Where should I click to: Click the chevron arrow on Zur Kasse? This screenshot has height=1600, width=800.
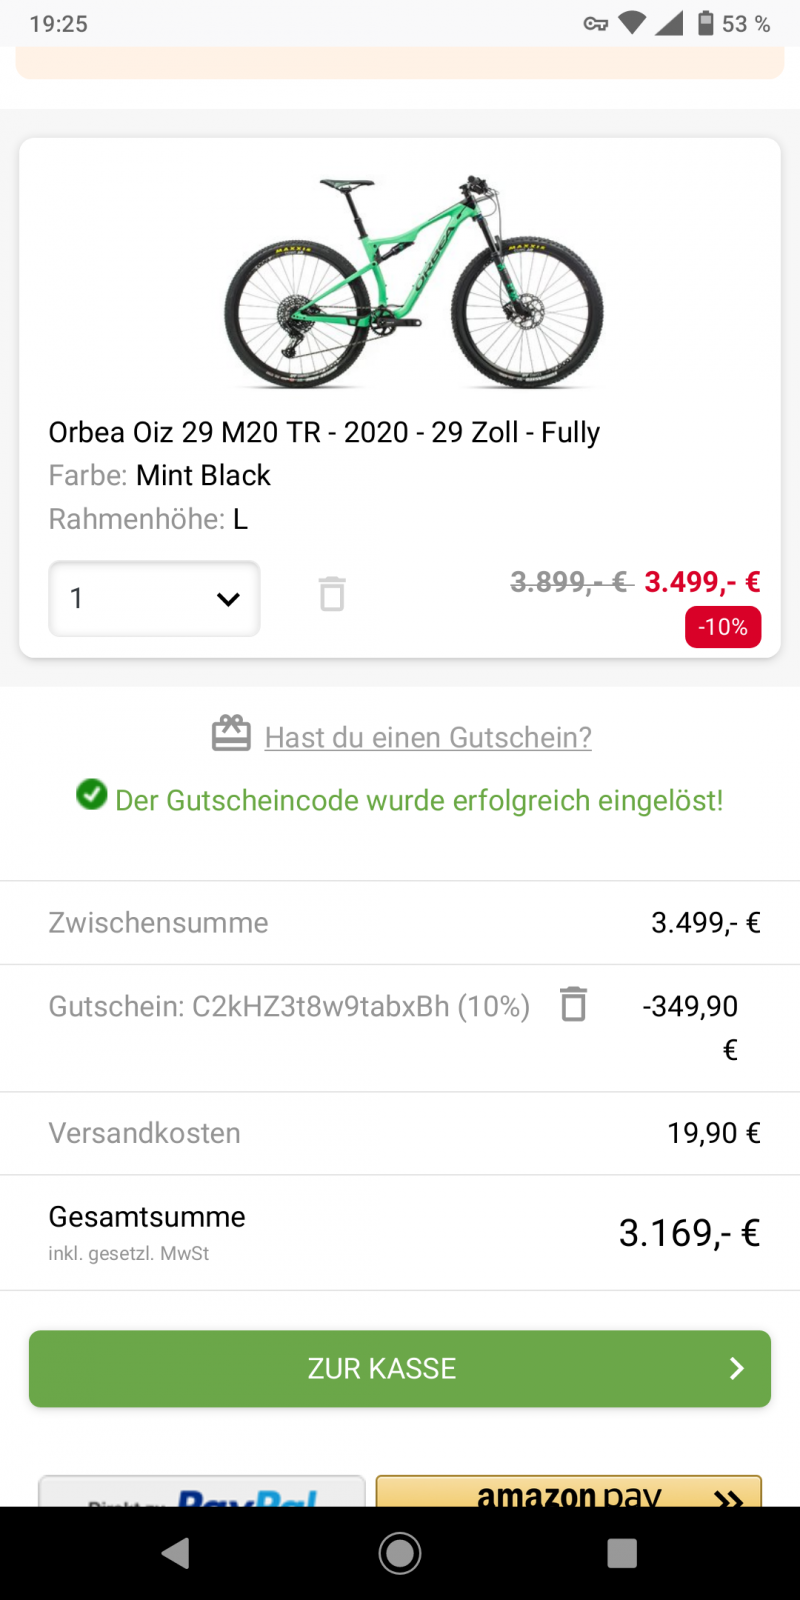737,1368
